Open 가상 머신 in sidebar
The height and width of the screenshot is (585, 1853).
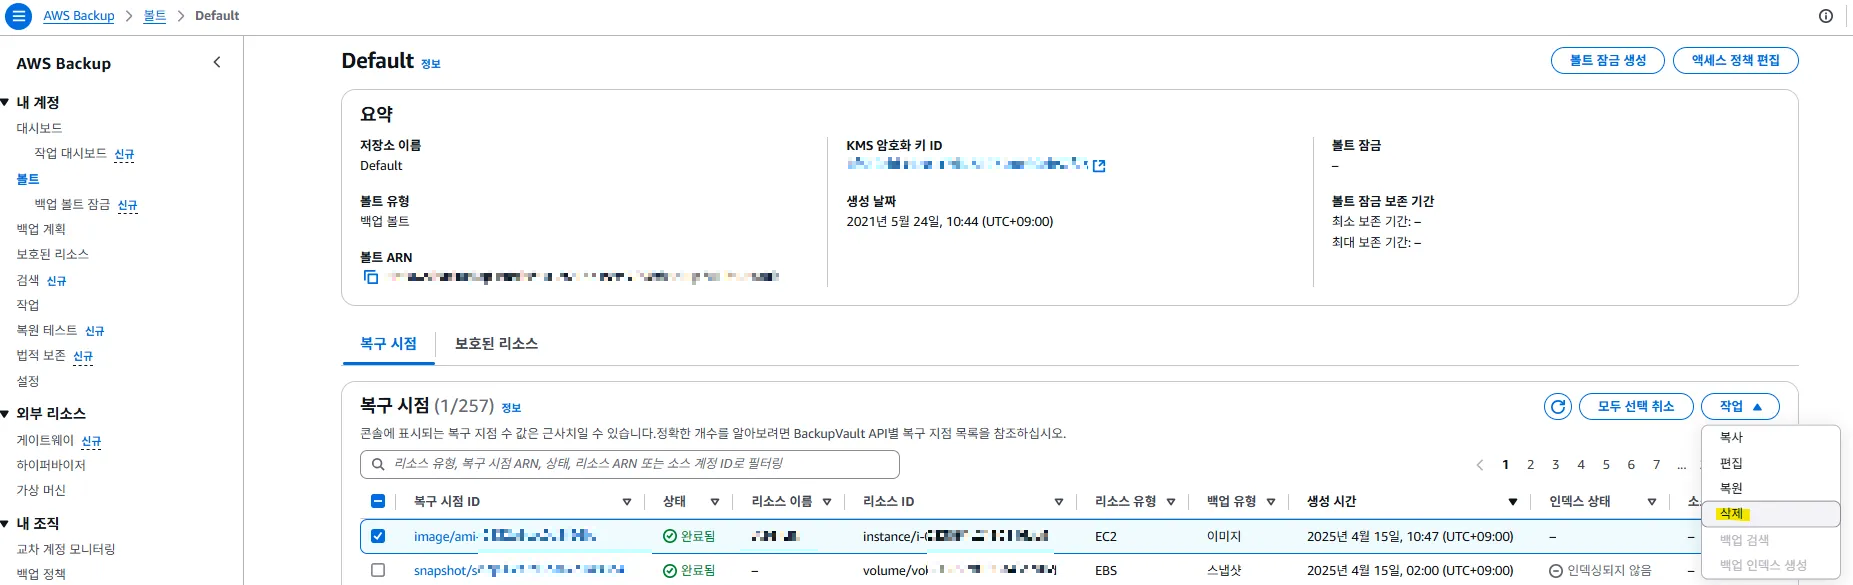coord(41,490)
